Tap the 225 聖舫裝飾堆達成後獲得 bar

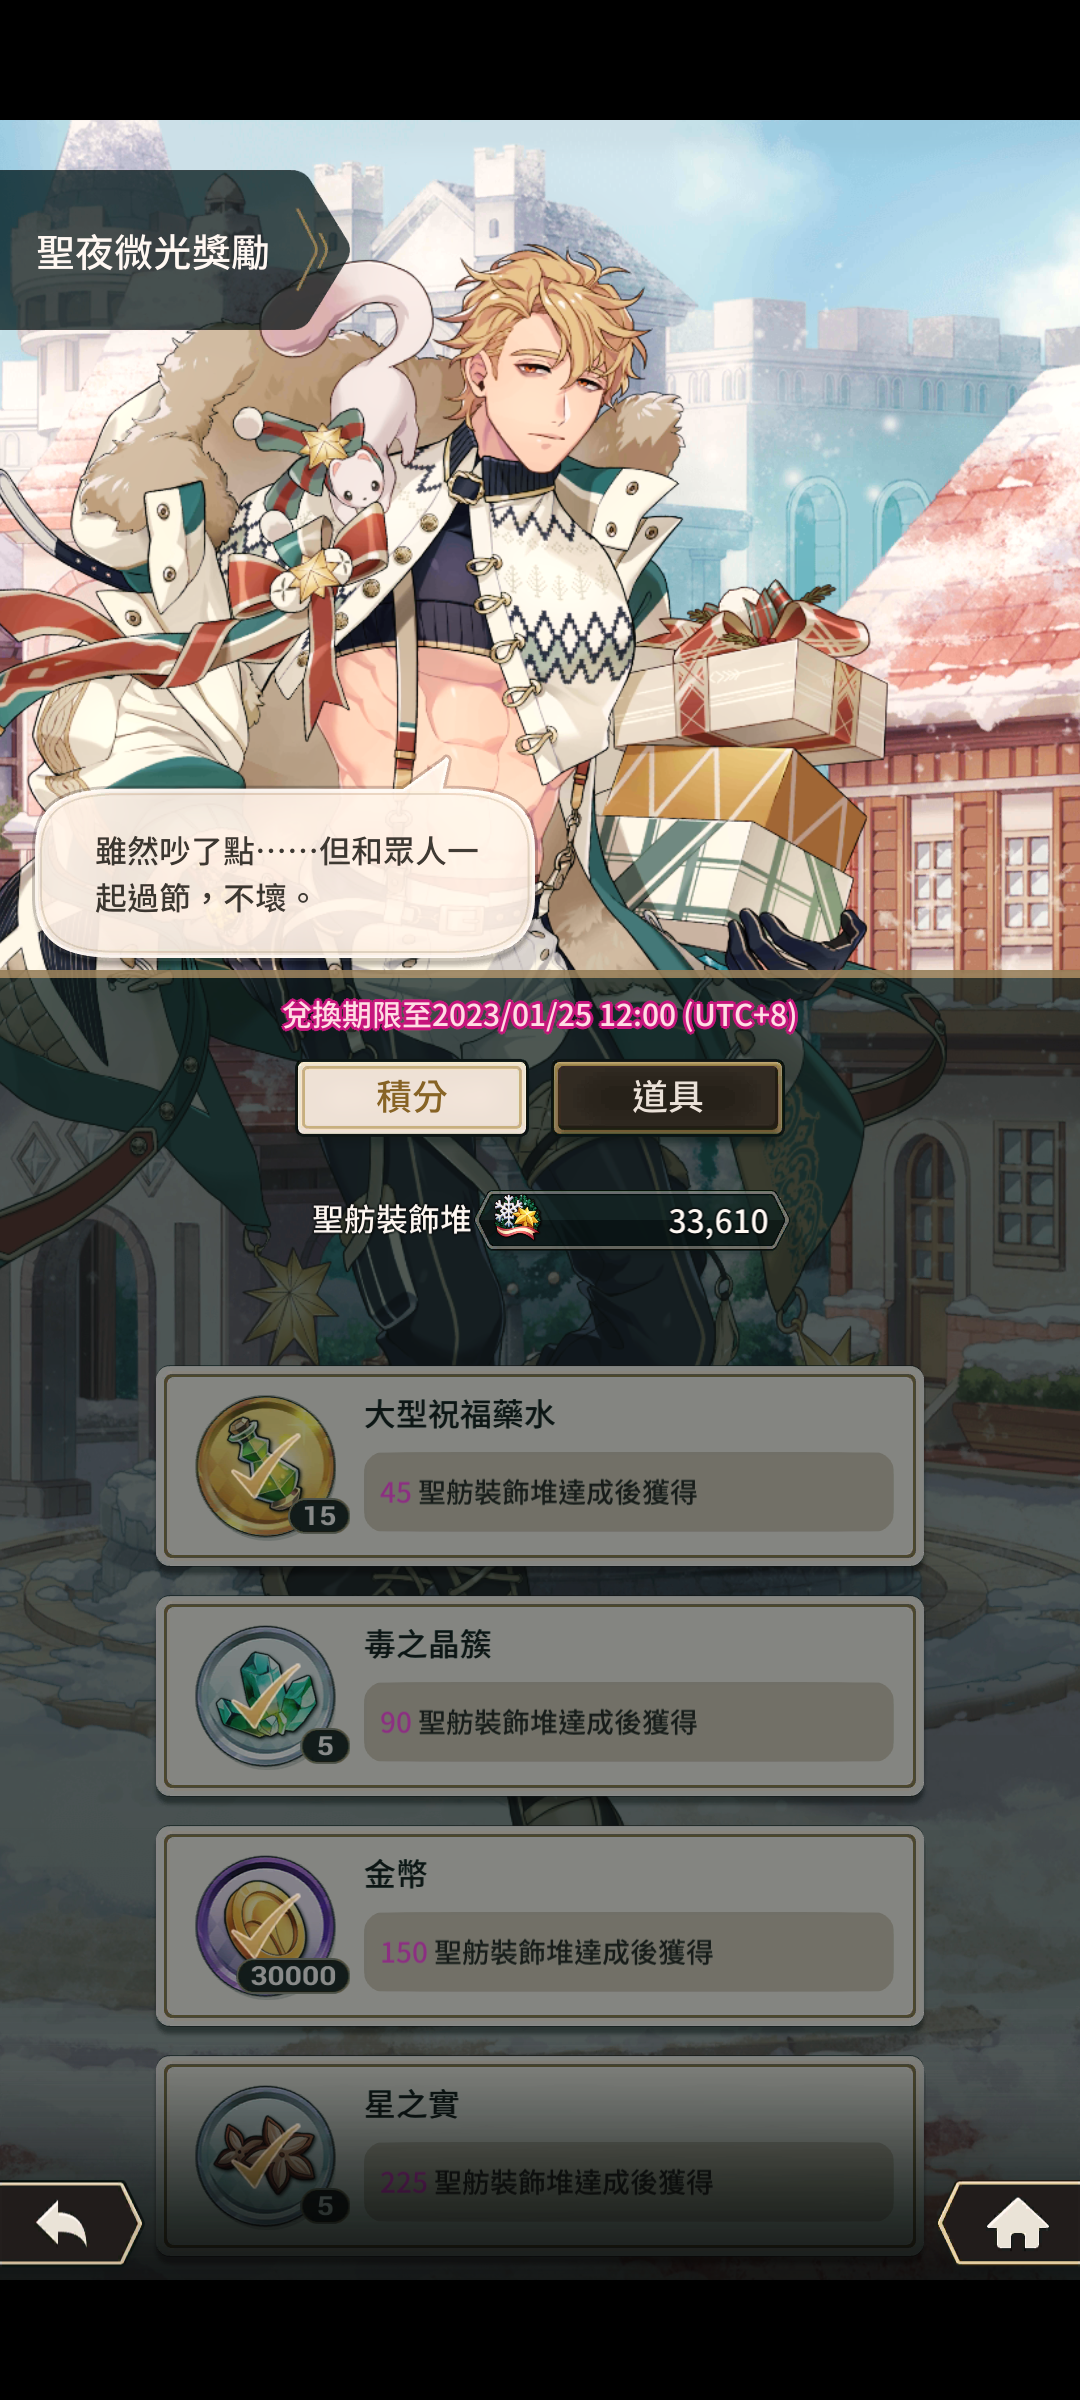click(628, 2182)
